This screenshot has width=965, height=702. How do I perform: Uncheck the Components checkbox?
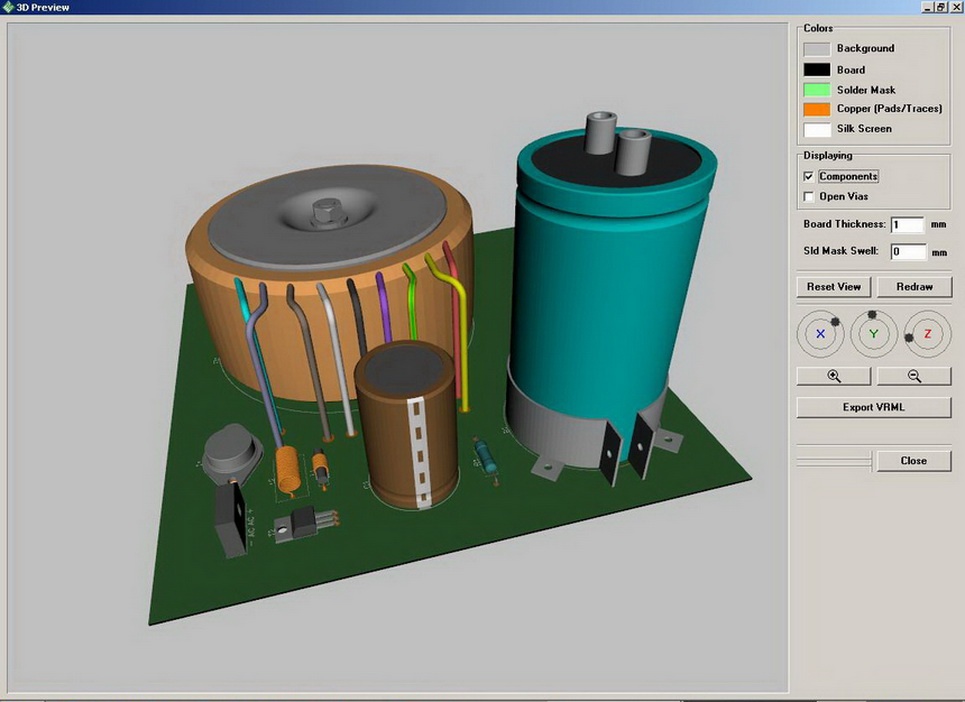[809, 177]
